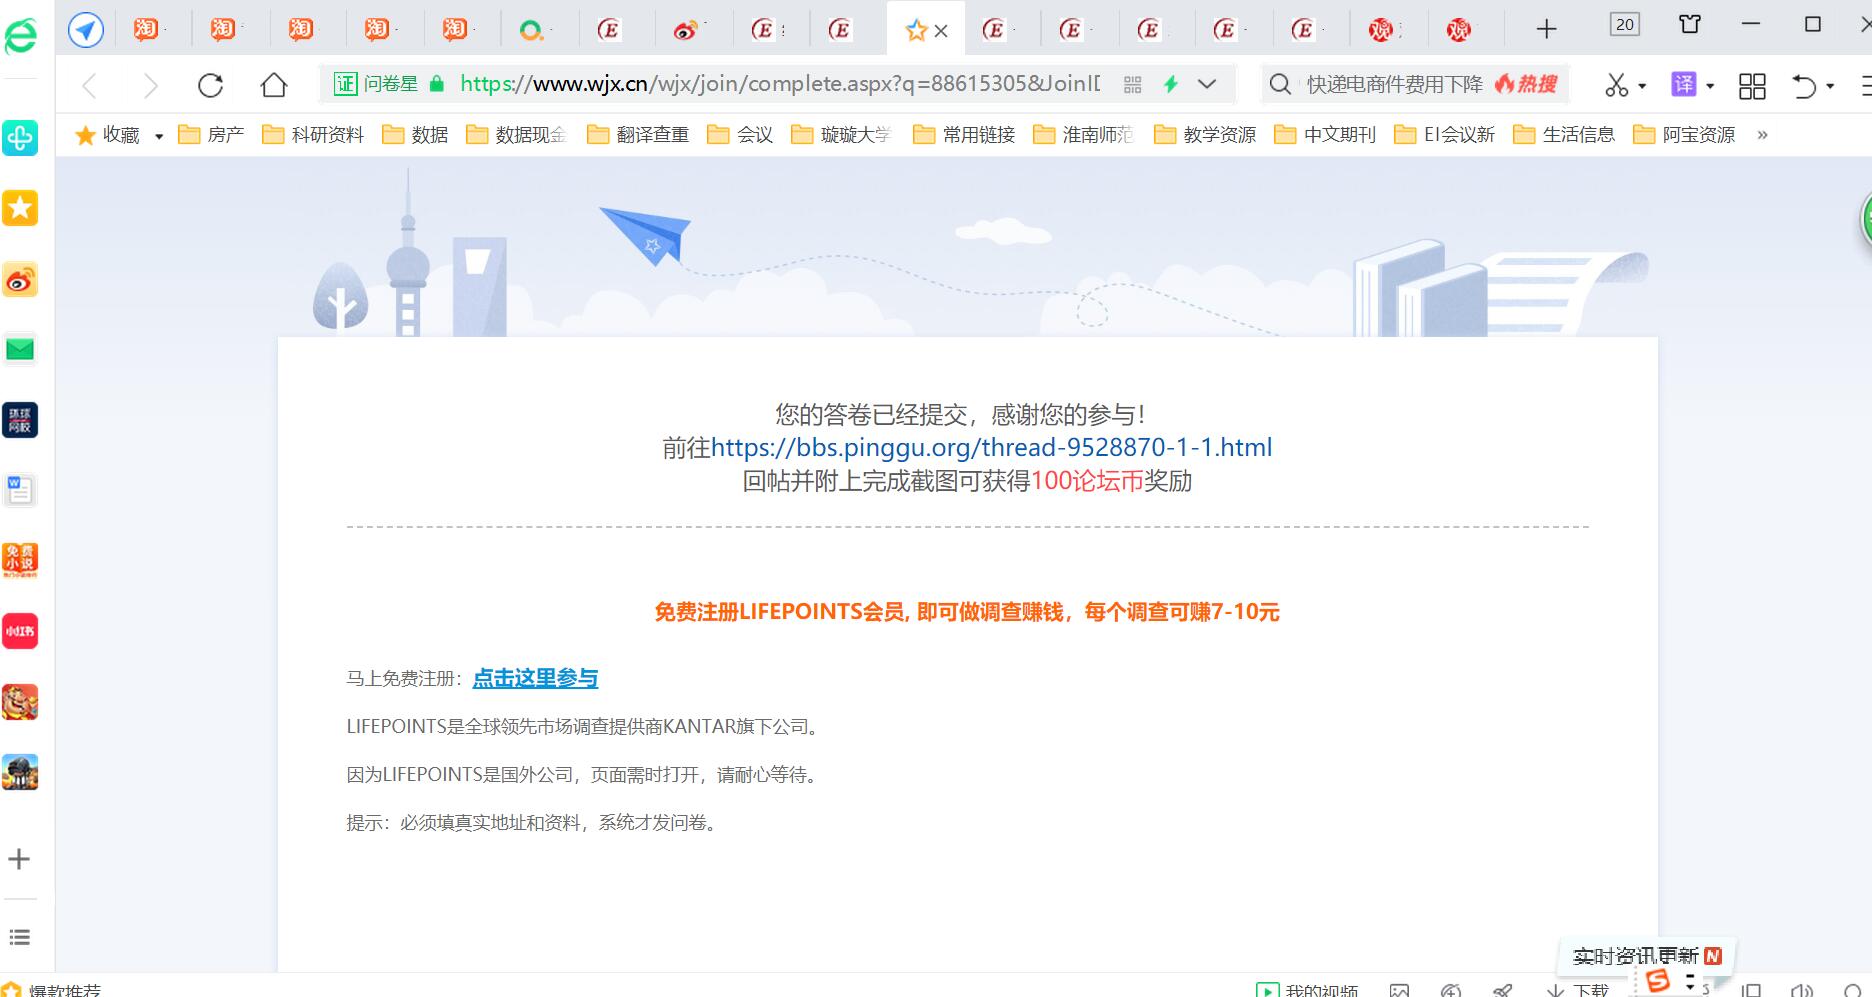Image resolution: width=1872 pixels, height=997 pixels.
Task: Open the teal cross app in sidebar
Action: (20, 138)
